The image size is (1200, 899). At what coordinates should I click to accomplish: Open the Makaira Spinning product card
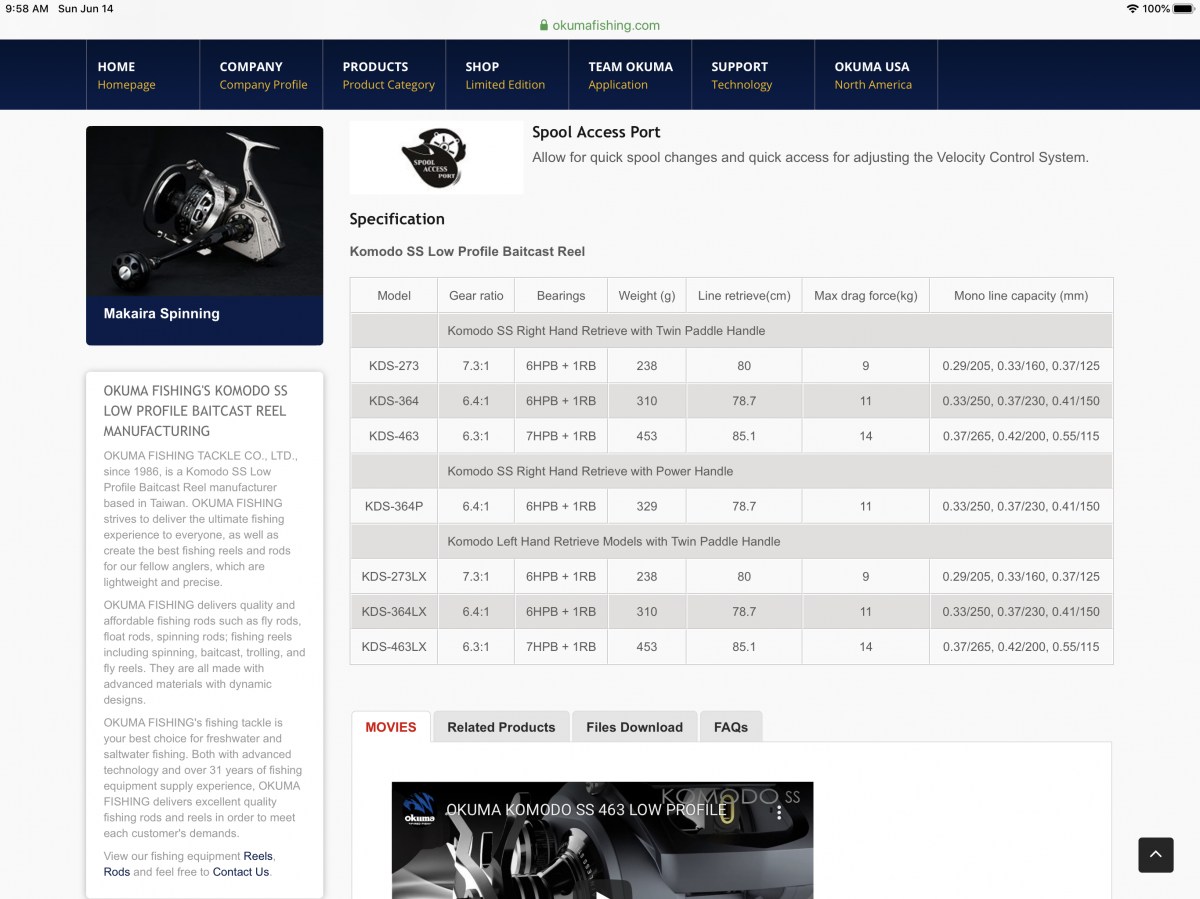[204, 235]
